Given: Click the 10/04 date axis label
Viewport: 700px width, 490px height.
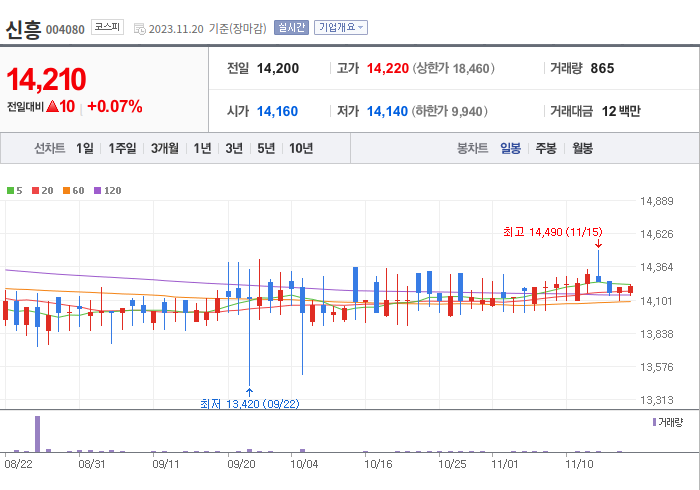Looking at the screenshot, I should click(304, 464).
